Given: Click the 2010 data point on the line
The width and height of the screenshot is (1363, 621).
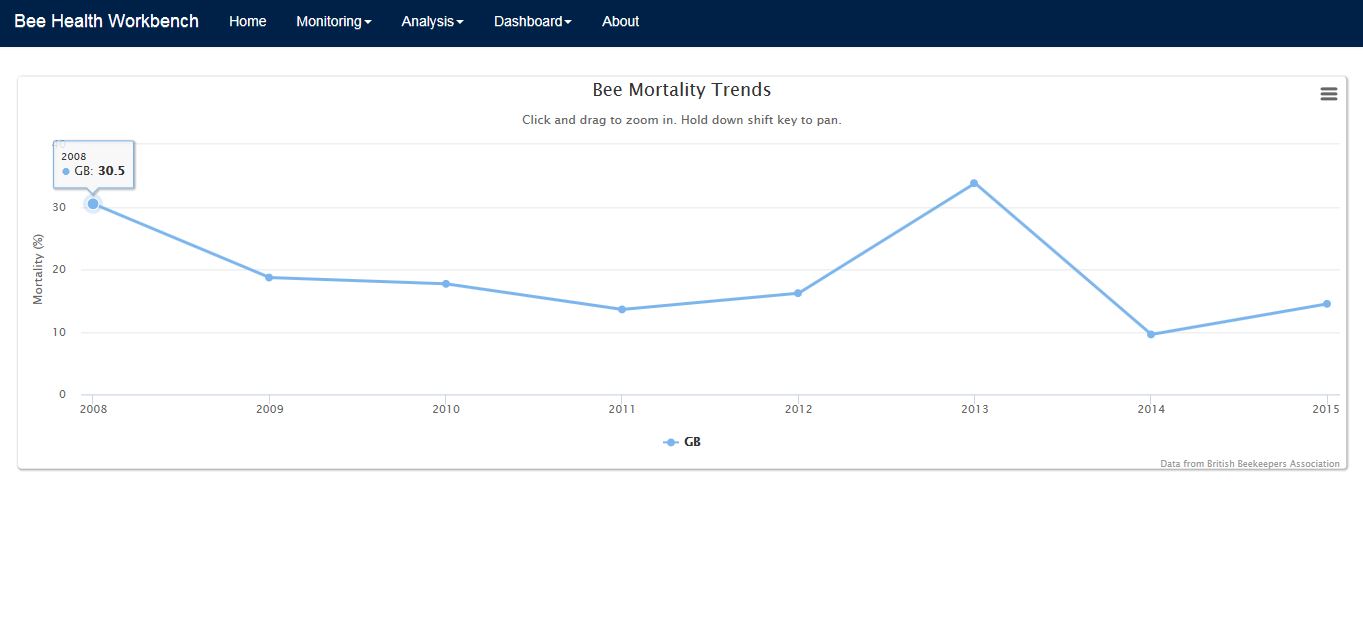Looking at the screenshot, I should coord(446,284).
